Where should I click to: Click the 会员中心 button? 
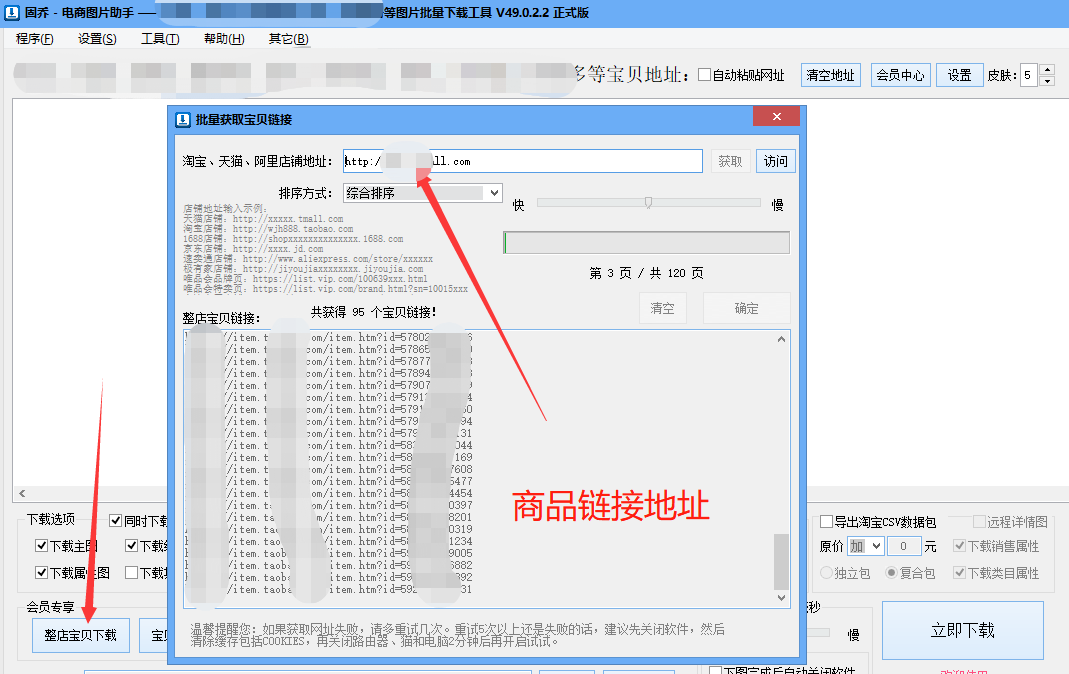[899, 74]
